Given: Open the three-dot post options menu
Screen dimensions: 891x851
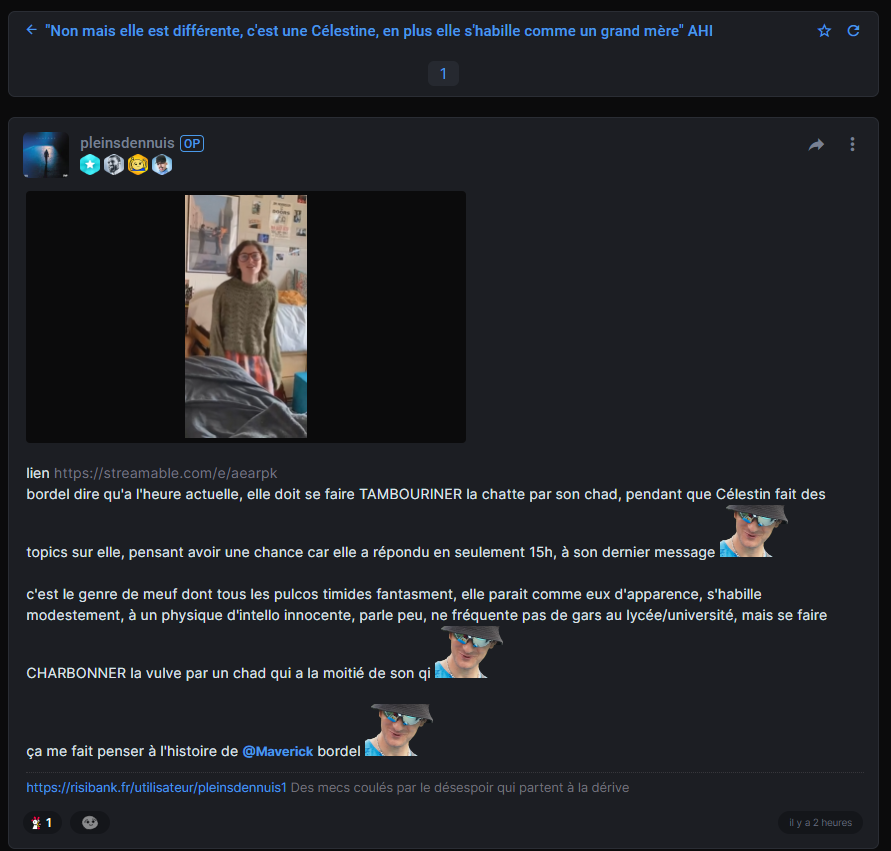Looking at the screenshot, I should point(852,145).
